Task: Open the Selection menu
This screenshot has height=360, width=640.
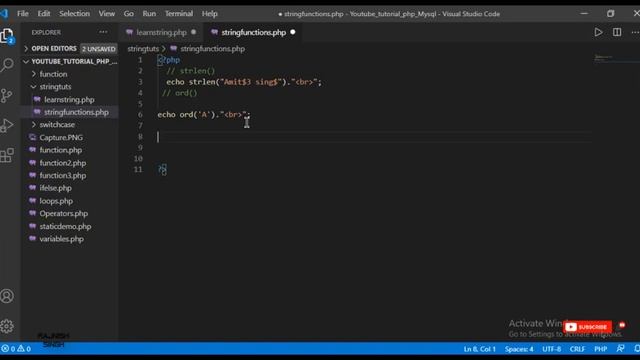Action: point(74,13)
